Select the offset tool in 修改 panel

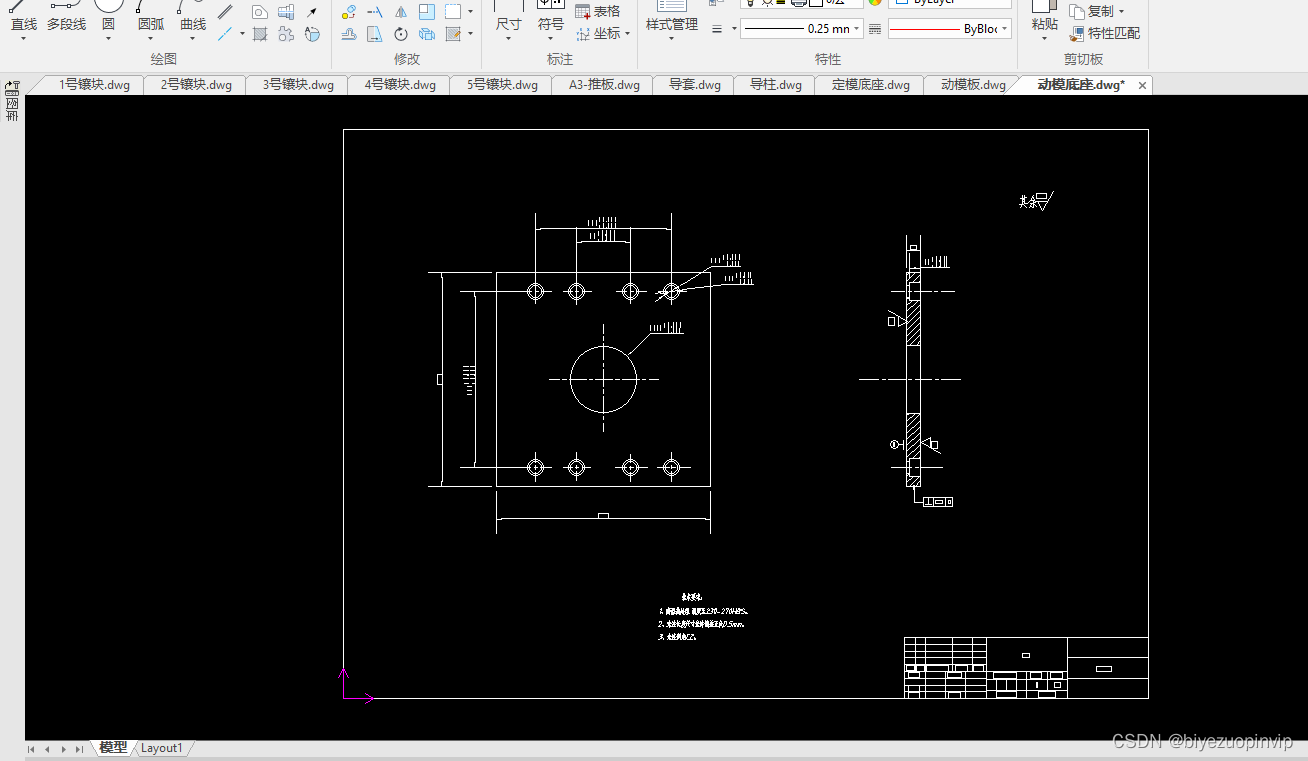[349, 34]
